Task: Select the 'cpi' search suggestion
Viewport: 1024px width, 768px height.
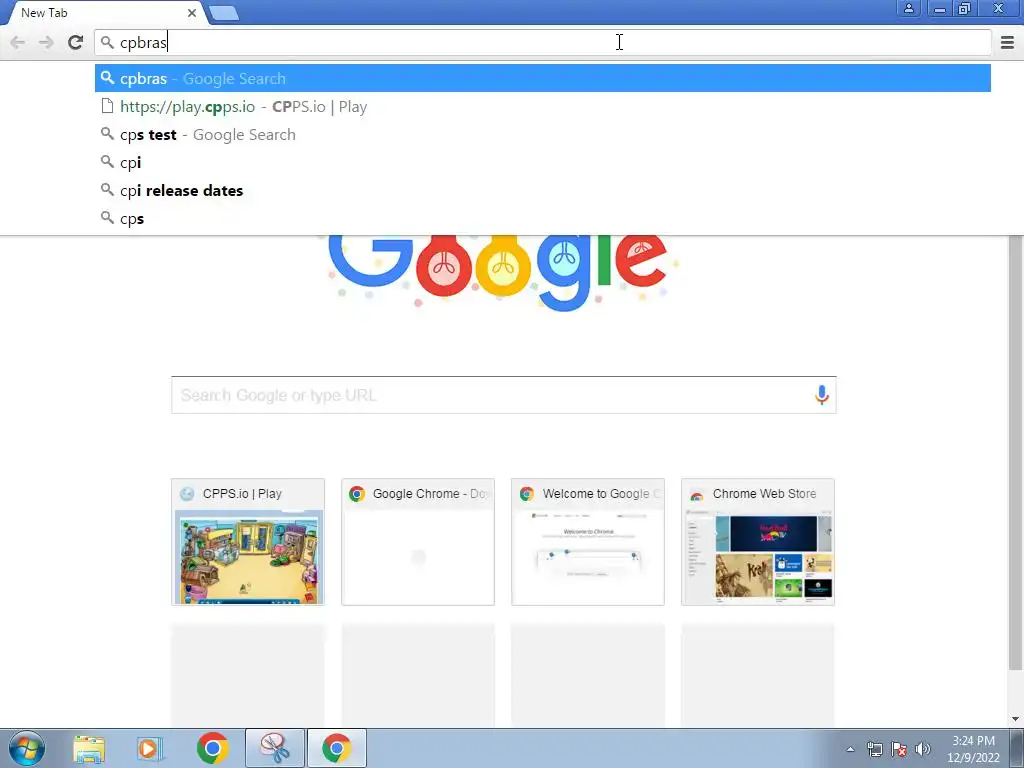Action: (543, 163)
